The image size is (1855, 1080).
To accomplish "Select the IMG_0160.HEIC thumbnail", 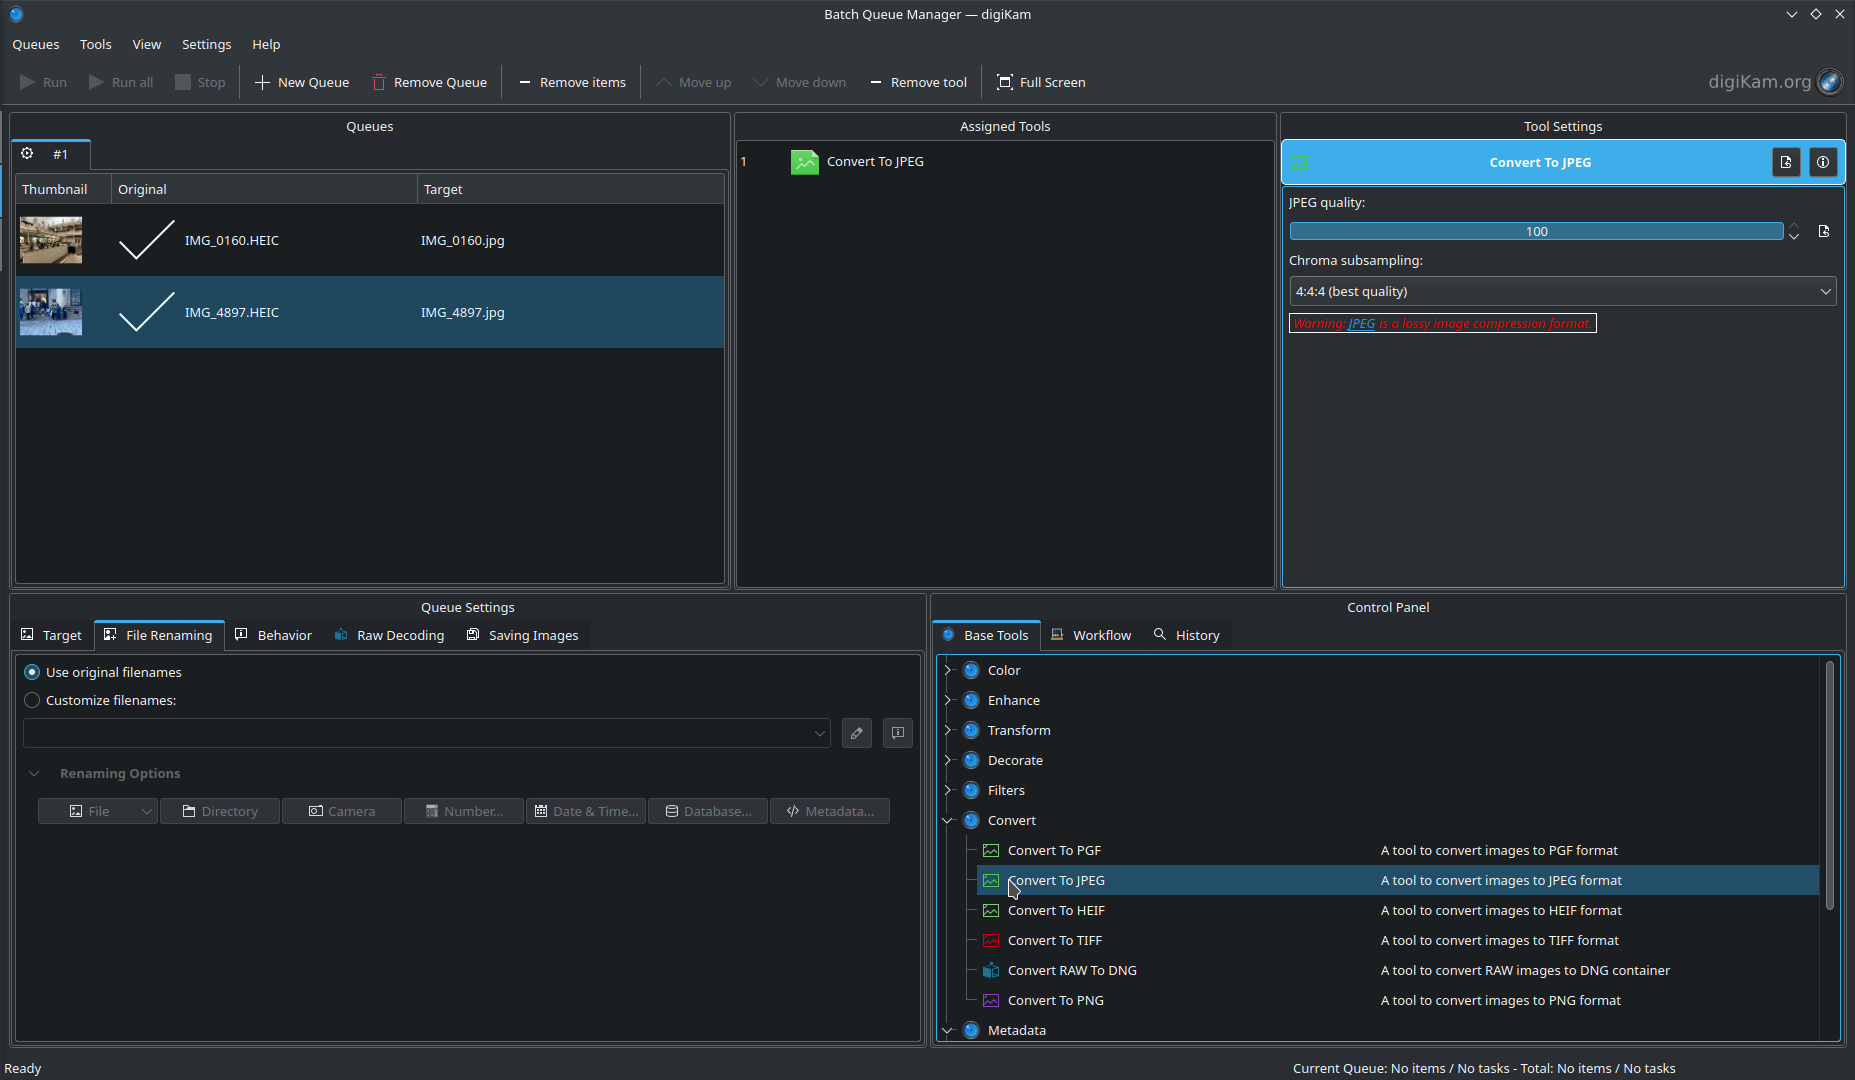I will tap(50, 240).
